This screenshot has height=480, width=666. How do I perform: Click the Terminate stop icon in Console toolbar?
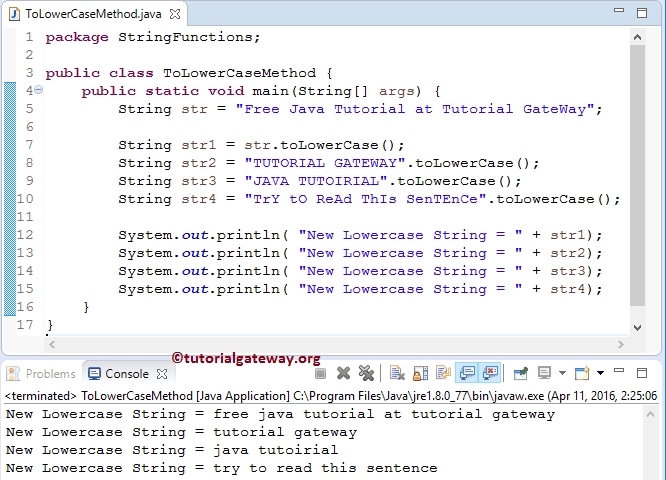coord(321,373)
